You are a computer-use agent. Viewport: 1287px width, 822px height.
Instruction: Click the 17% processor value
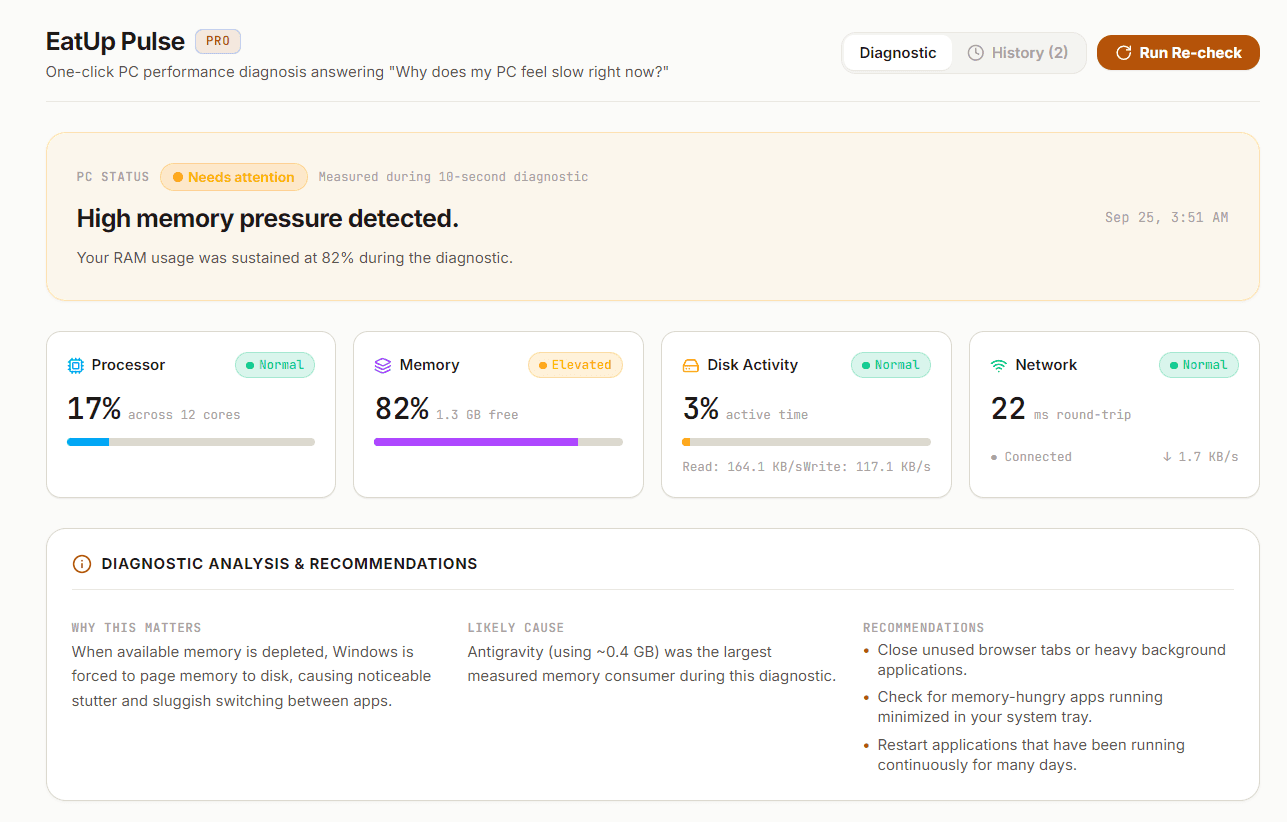pos(94,409)
